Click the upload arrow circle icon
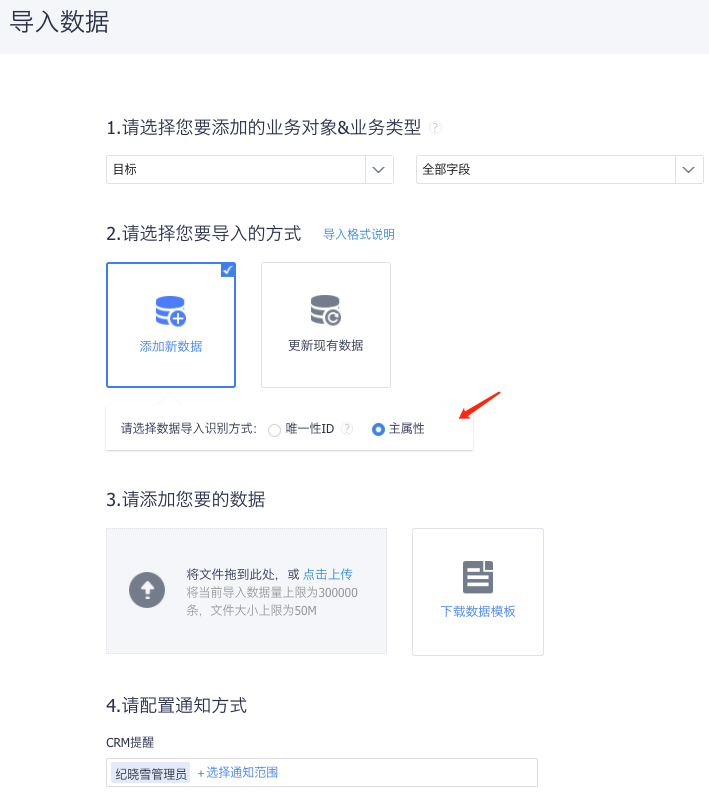 tap(147, 590)
